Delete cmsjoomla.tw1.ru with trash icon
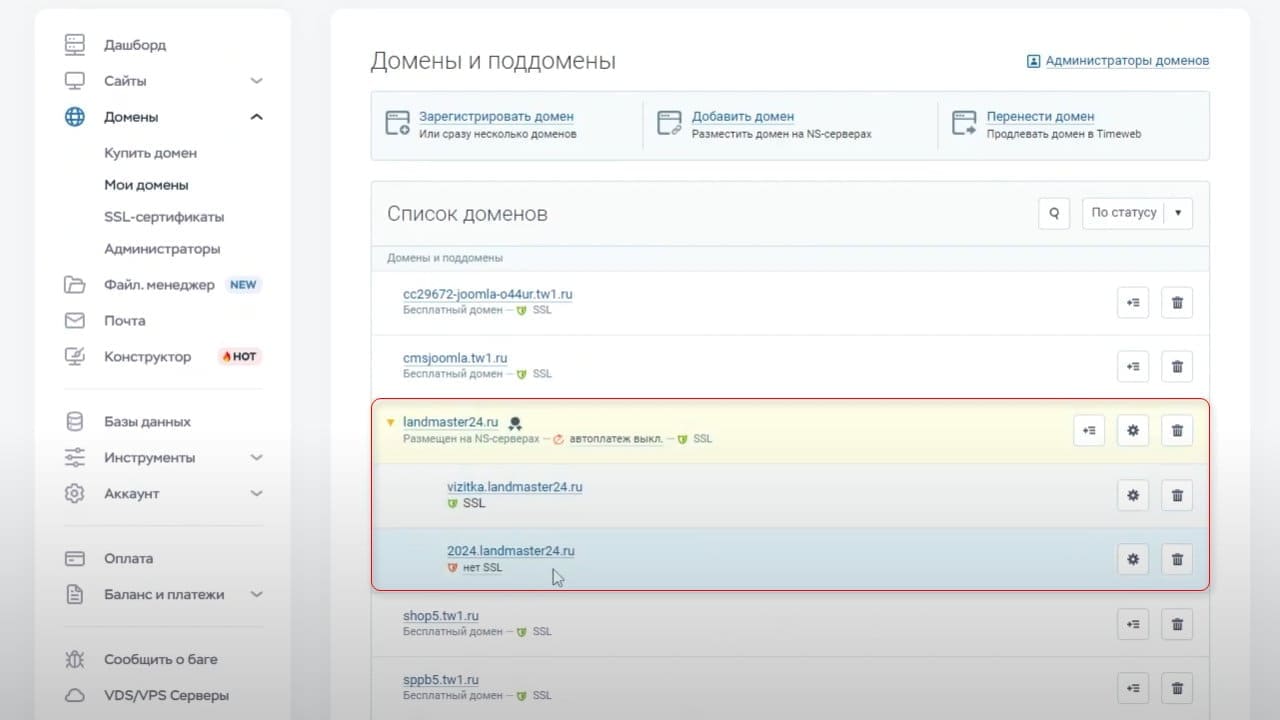The width and height of the screenshot is (1280, 720). (1177, 367)
